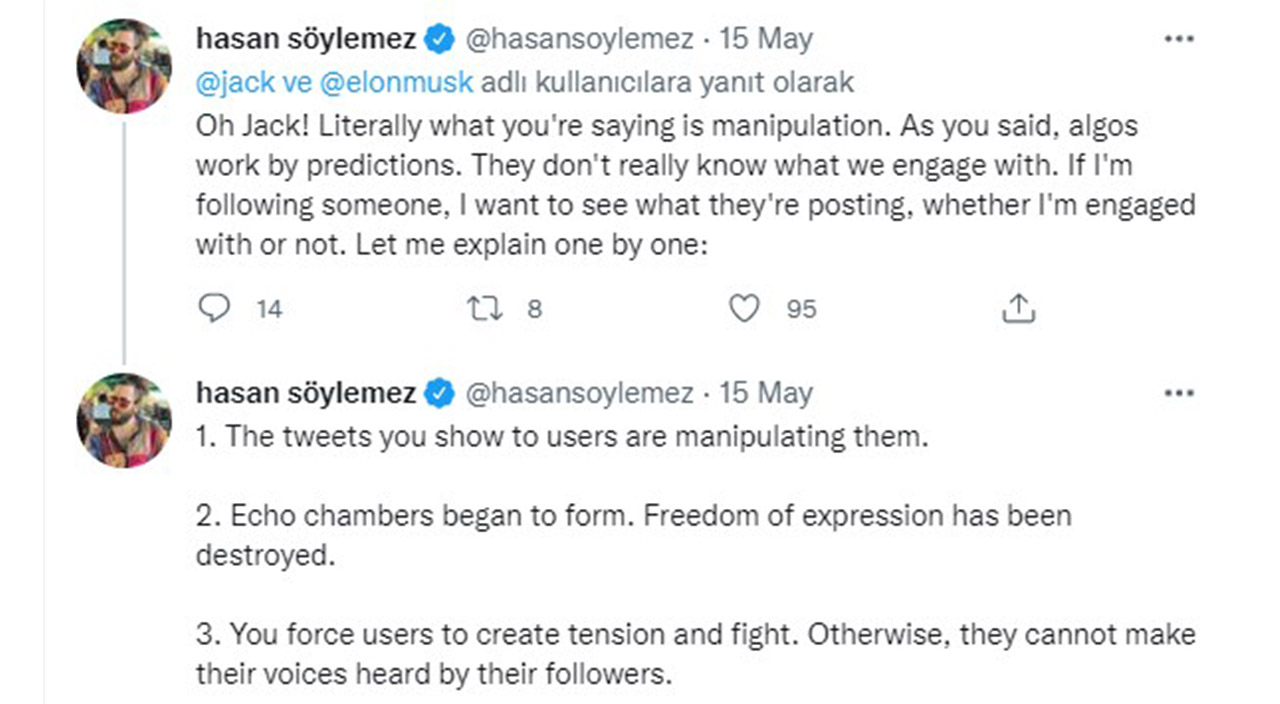Click the 15 May date on first tweet
The width and height of the screenshot is (1280, 704).
tap(766, 39)
